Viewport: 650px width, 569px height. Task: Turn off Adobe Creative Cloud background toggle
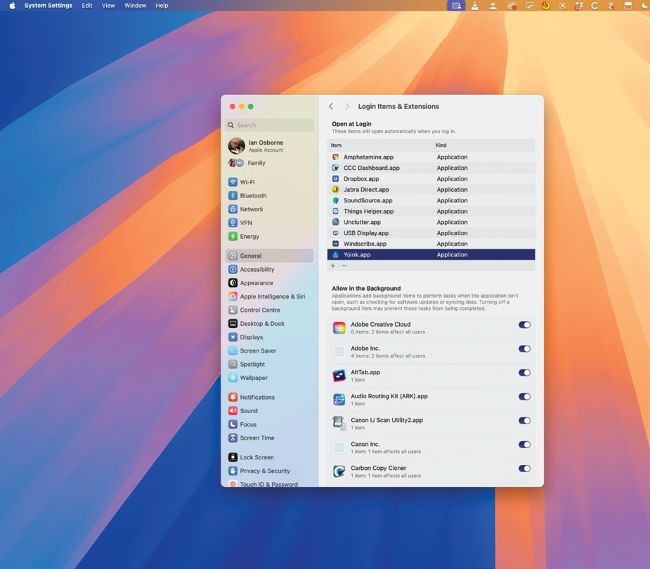(x=524, y=324)
